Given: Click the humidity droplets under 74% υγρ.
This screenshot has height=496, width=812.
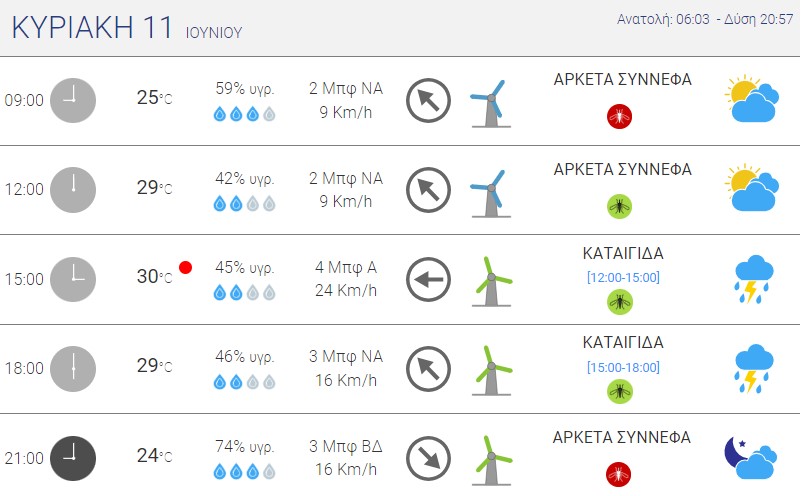Looking at the screenshot, I should click(x=244, y=472).
